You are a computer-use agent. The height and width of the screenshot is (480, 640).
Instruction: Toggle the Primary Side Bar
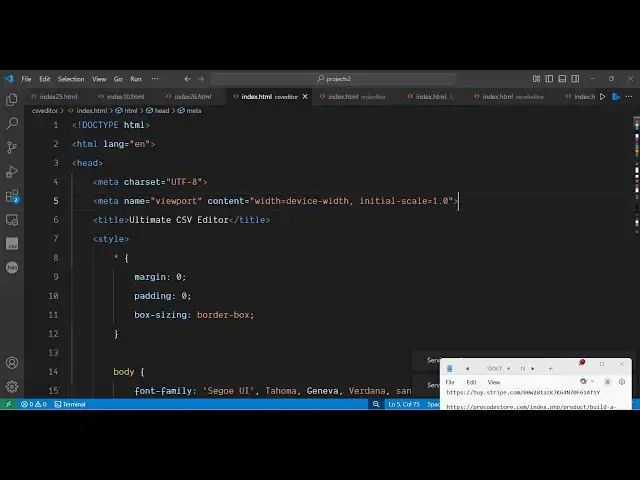pos(549,79)
